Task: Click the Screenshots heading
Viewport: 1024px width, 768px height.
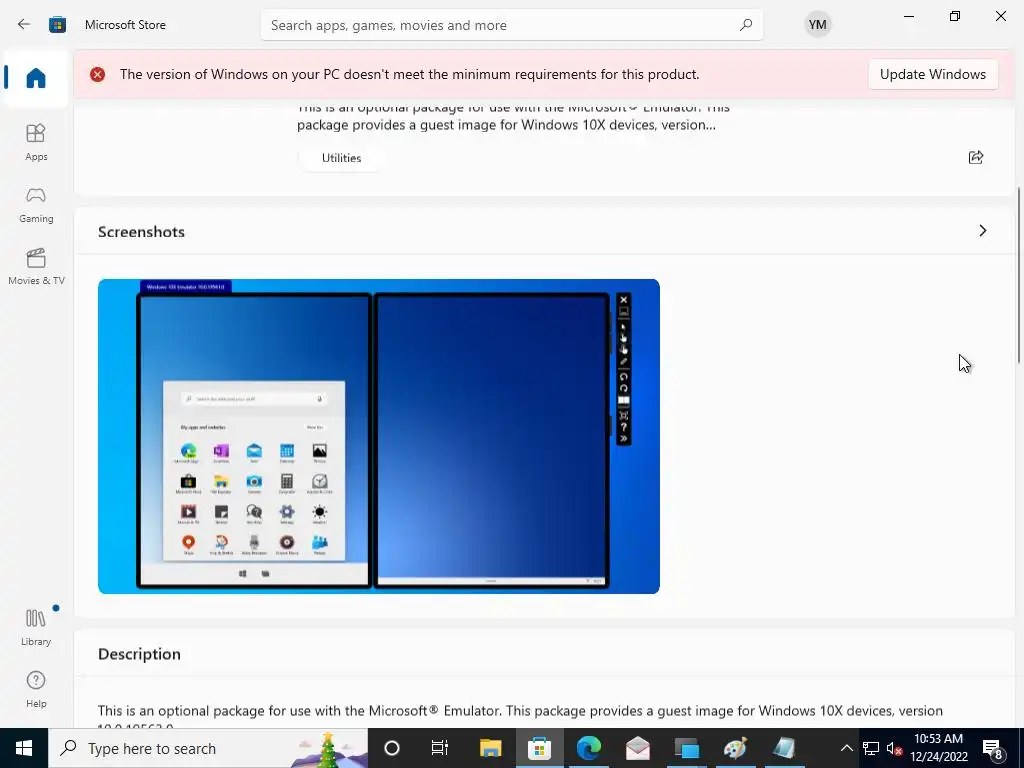Action: pos(141,232)
